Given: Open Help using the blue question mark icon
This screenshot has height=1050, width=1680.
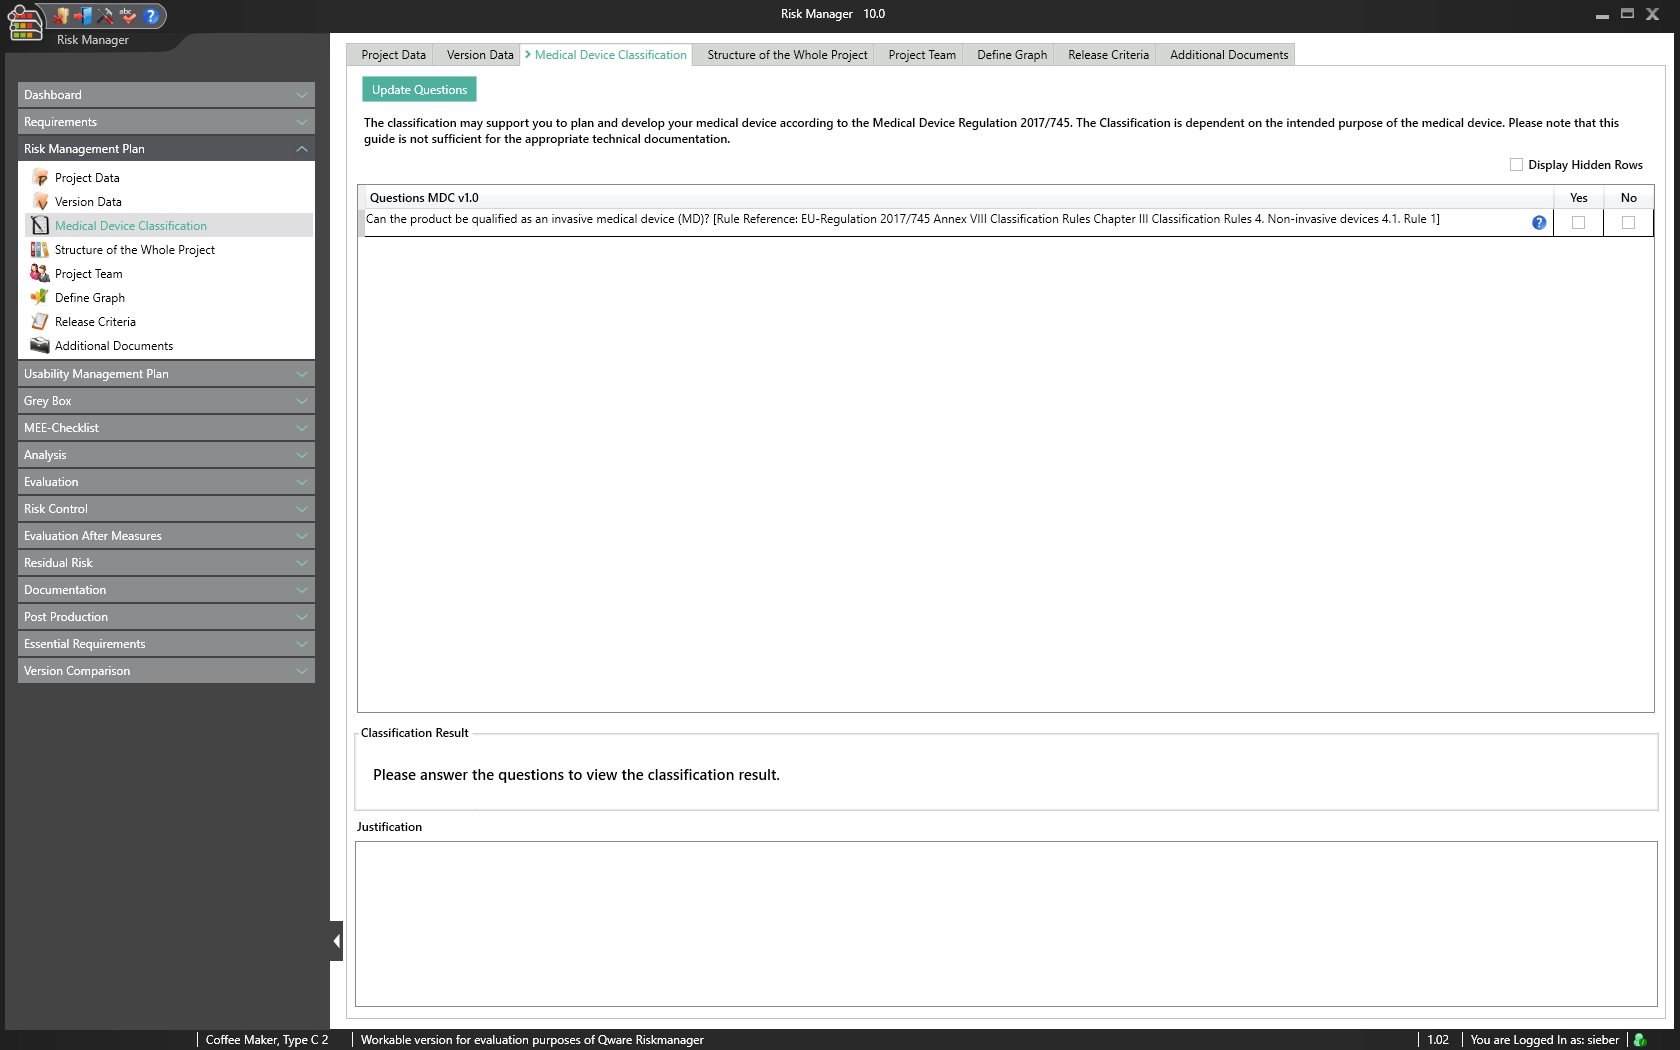Looking at the screenshot, I should [x=149, y=16].
